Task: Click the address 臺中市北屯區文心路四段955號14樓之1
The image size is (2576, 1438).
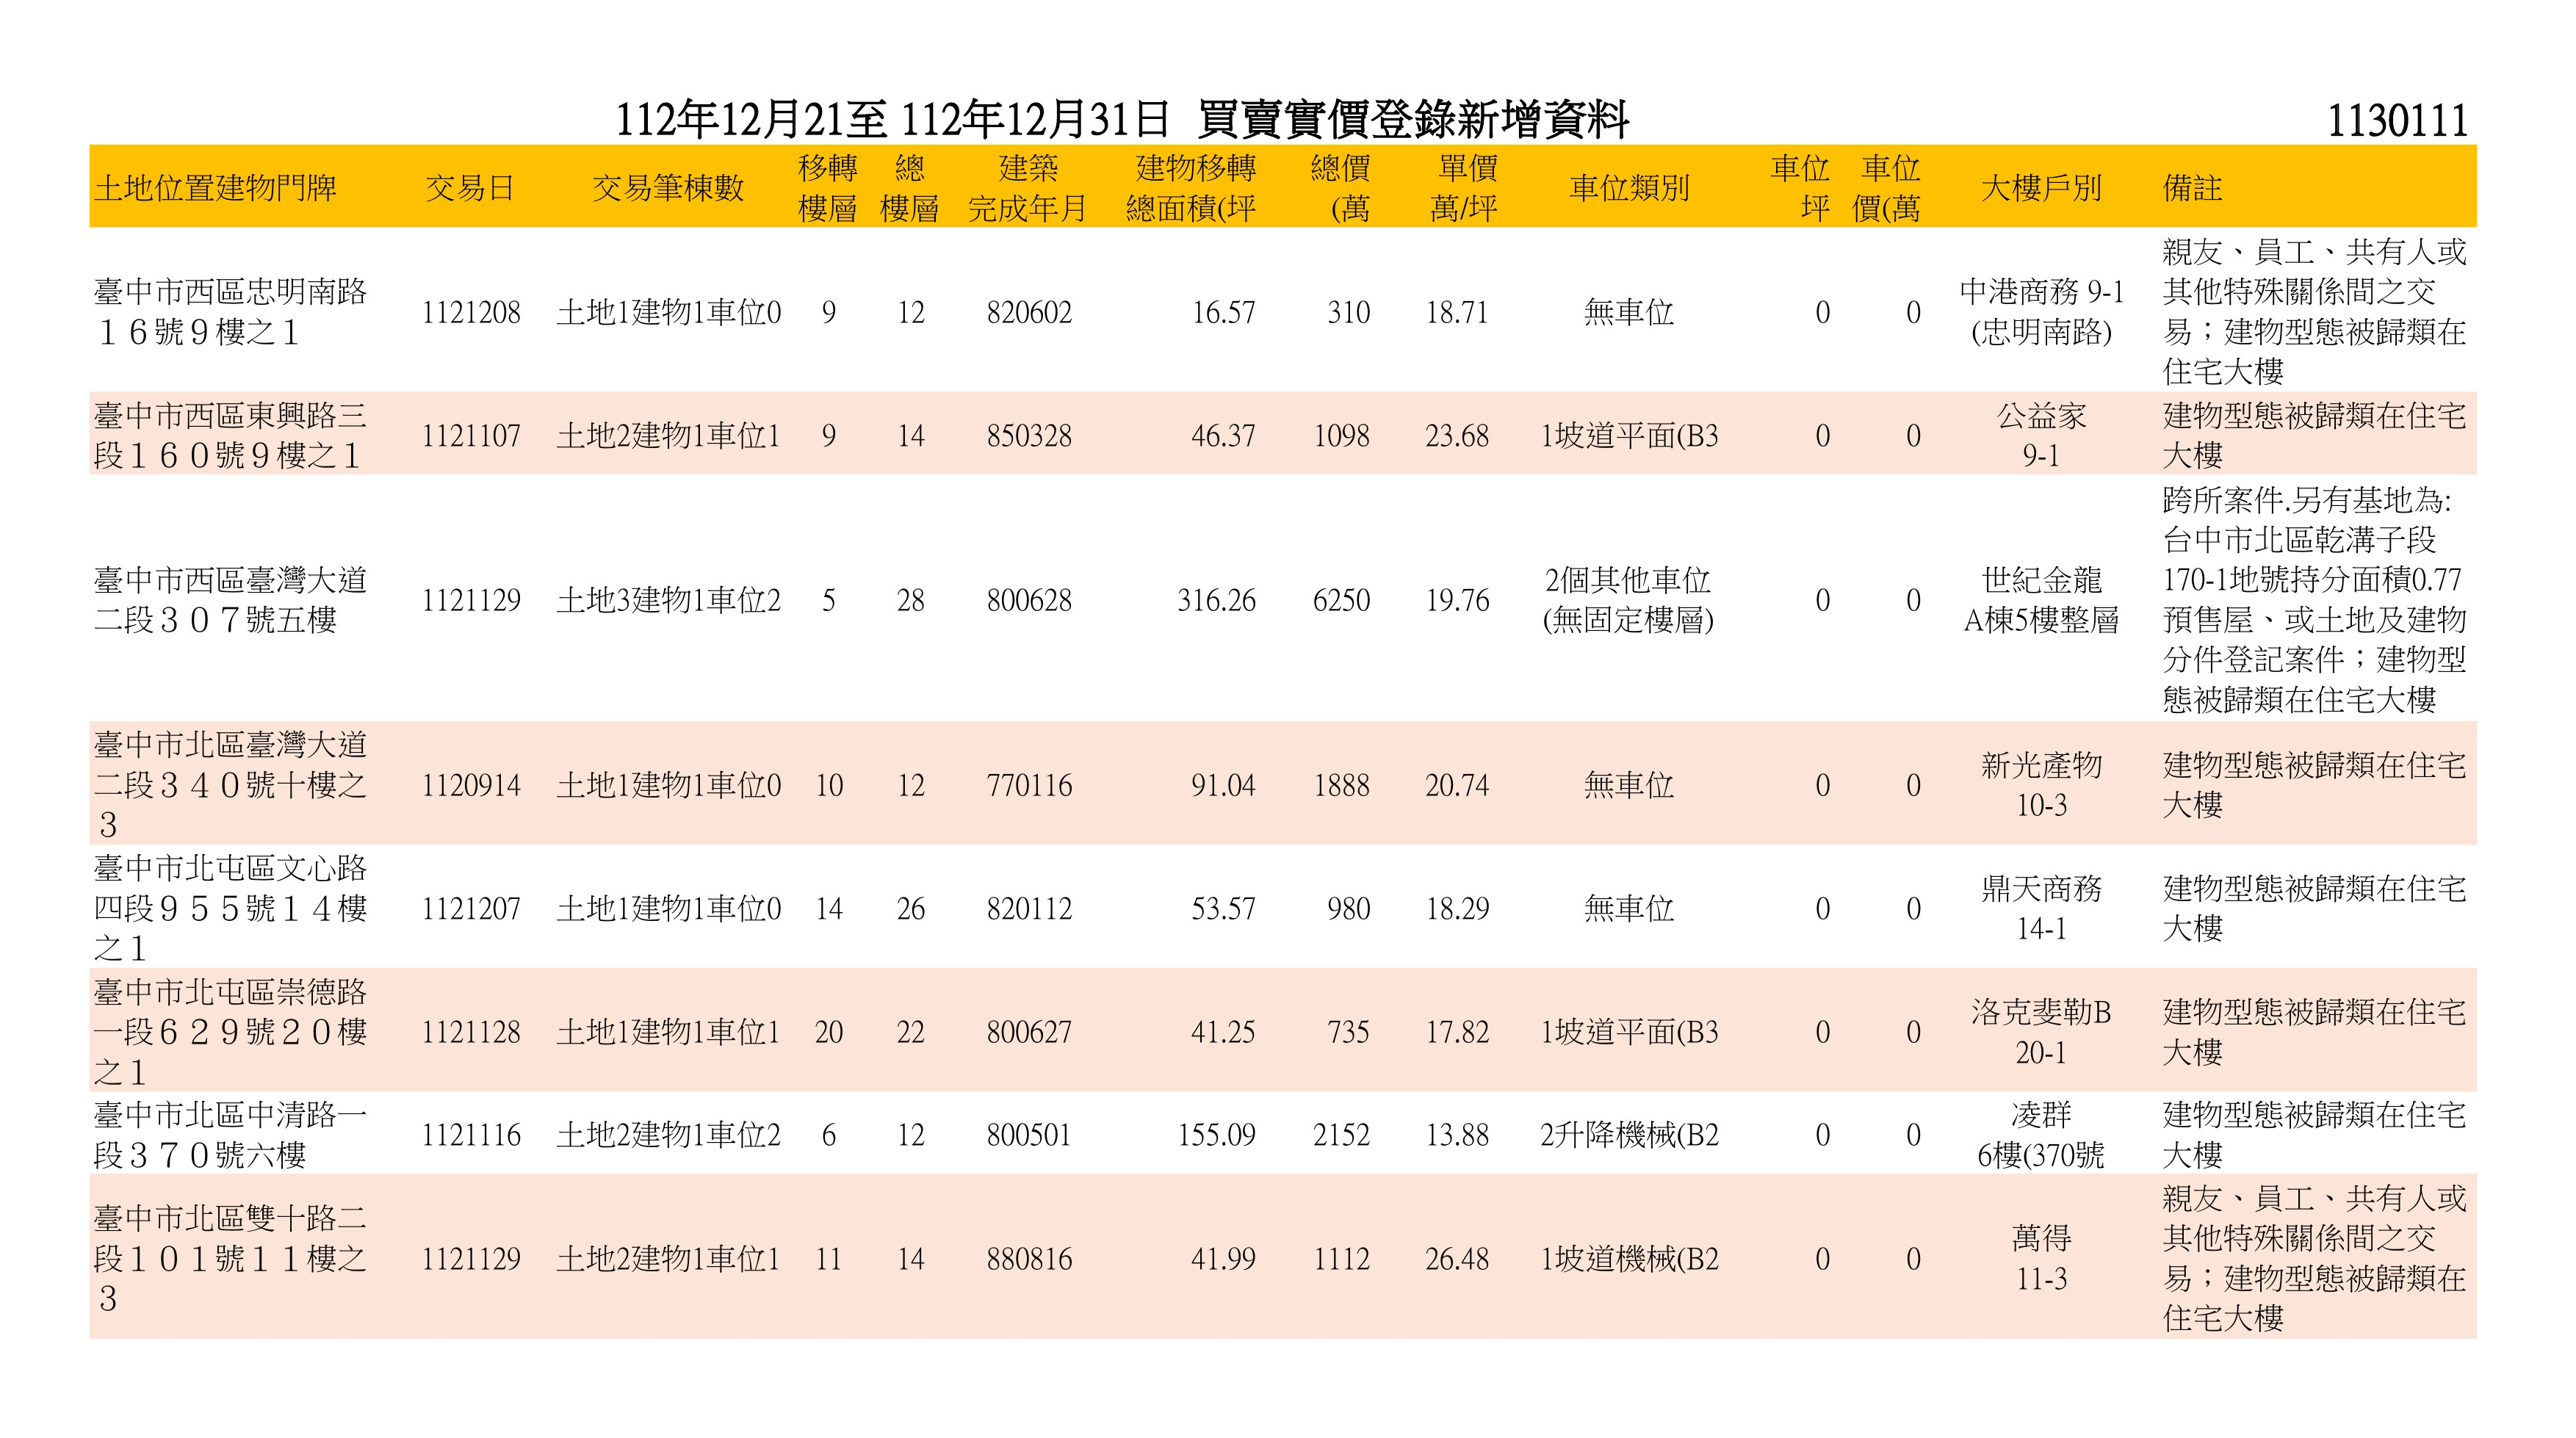Action: point(230,908)
